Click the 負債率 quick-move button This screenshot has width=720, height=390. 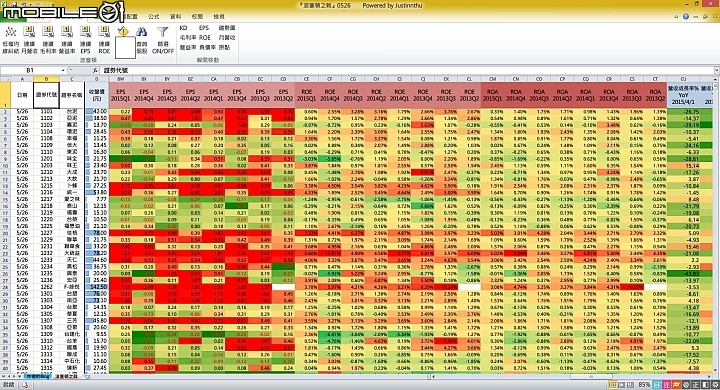click(208, 47)
